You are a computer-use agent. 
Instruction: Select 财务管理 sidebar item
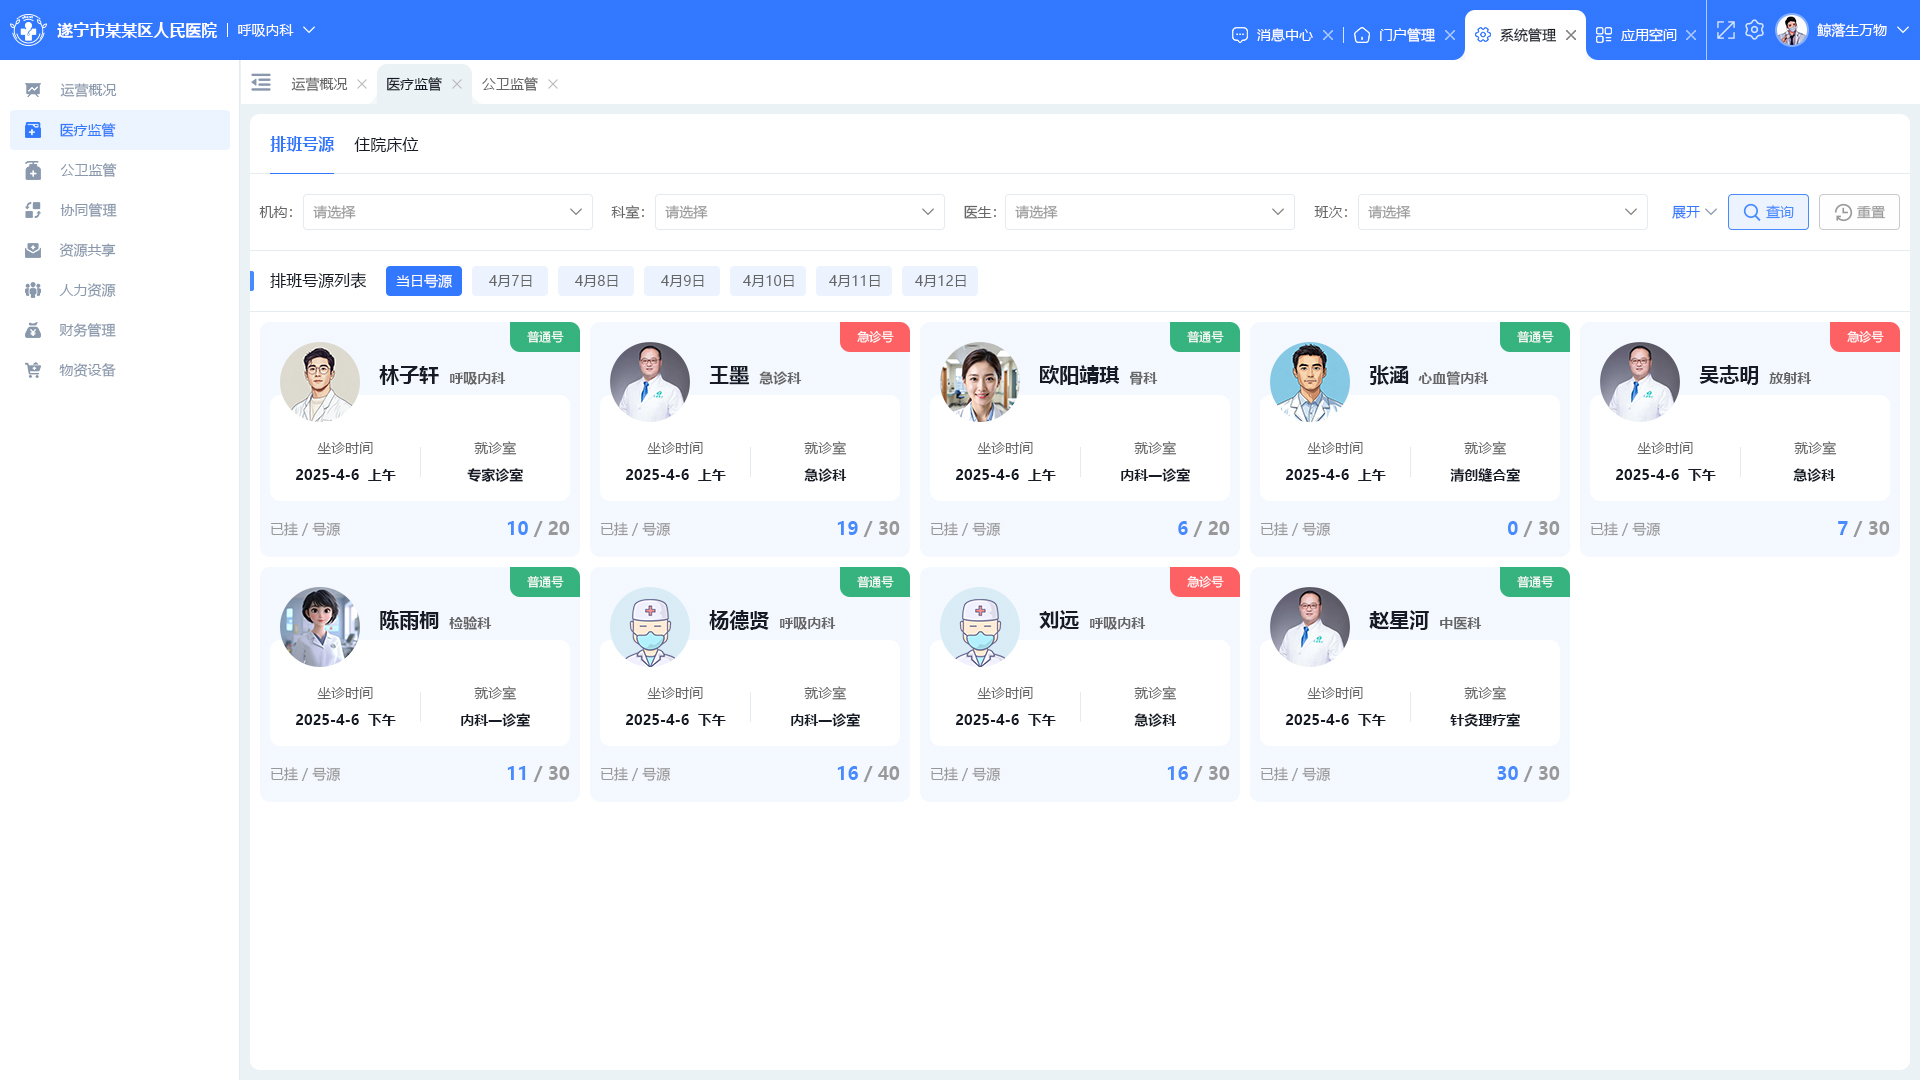coord(87,330)
